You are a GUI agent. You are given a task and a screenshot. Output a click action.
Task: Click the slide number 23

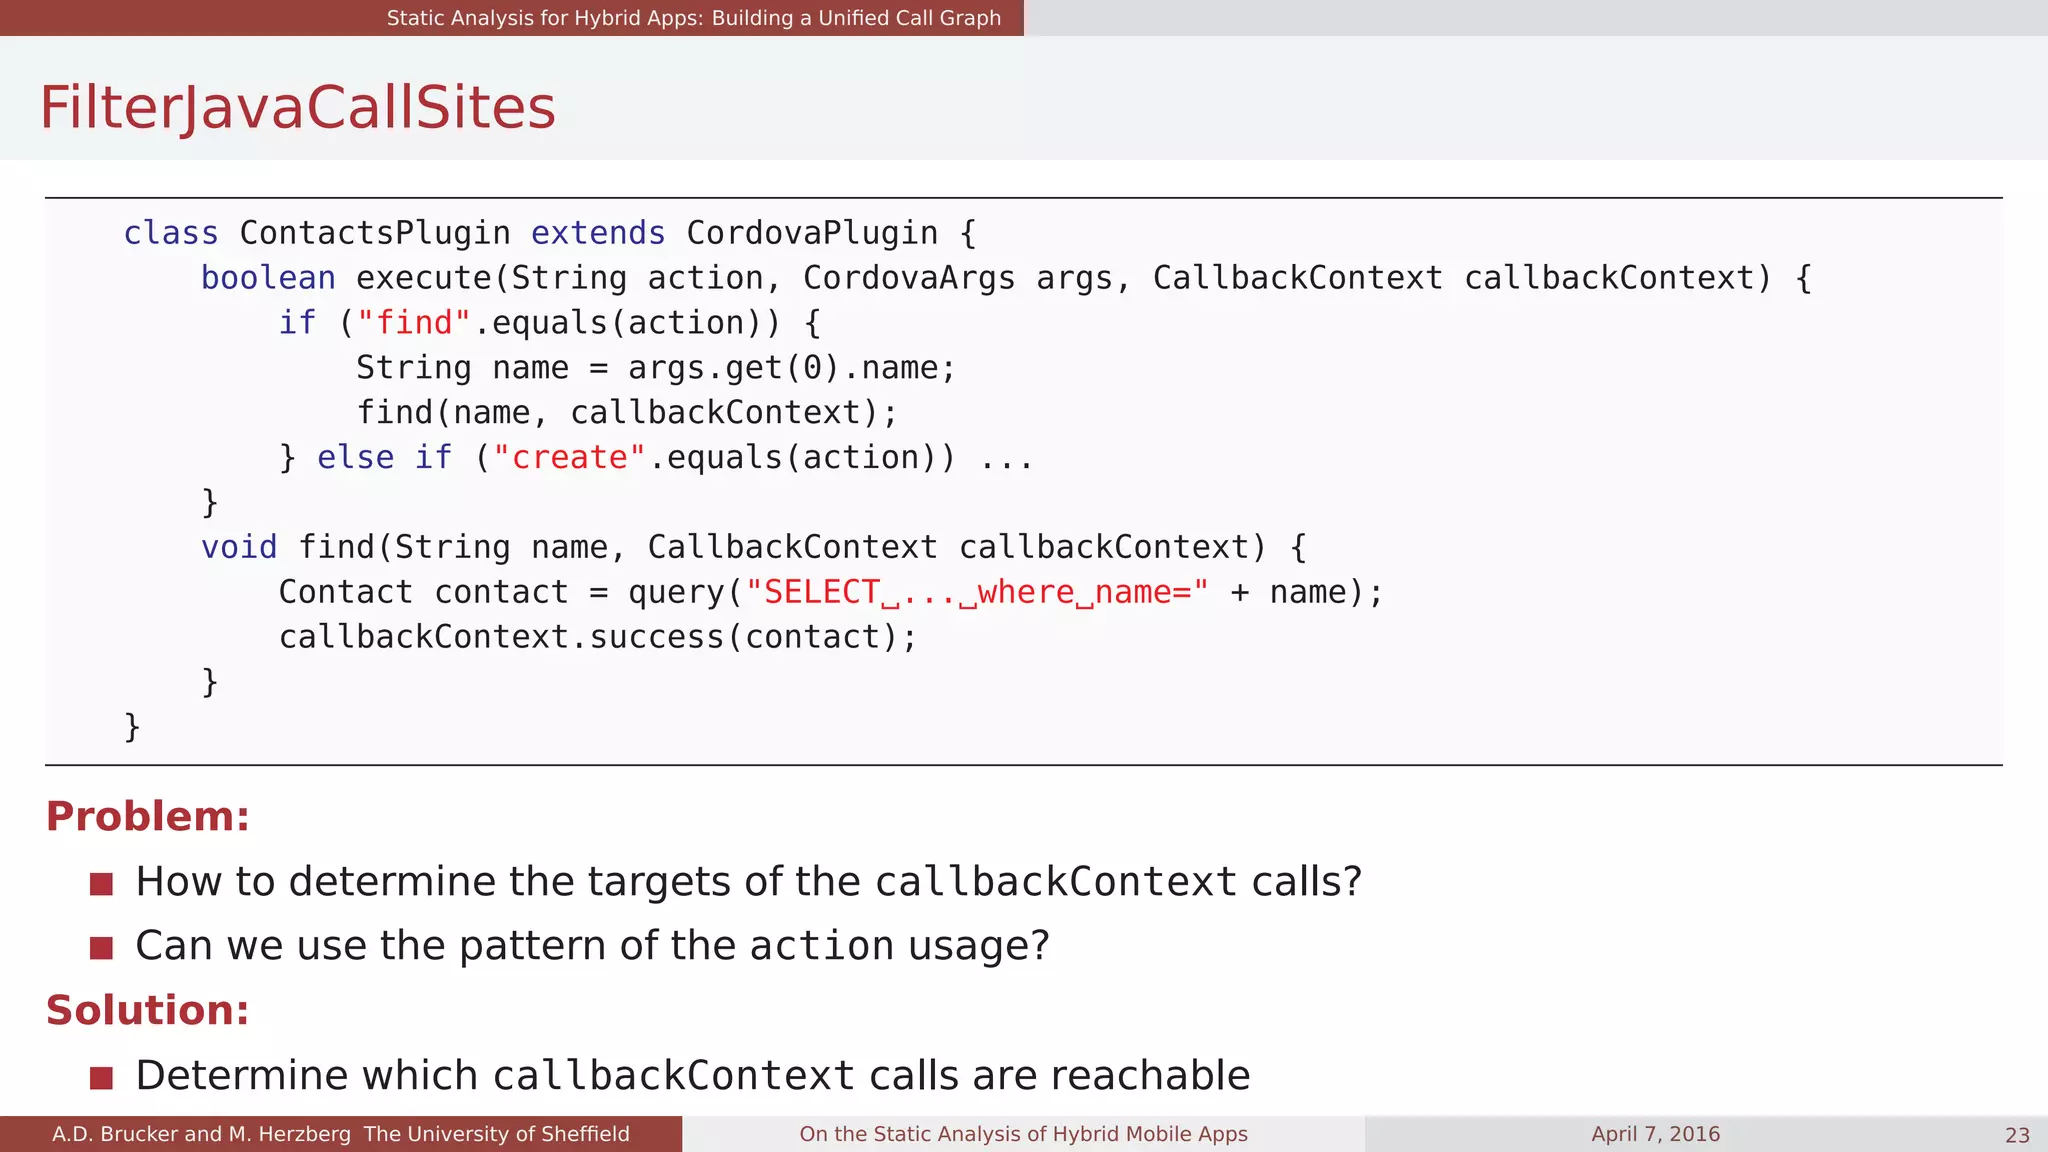coord(2017,1135)
